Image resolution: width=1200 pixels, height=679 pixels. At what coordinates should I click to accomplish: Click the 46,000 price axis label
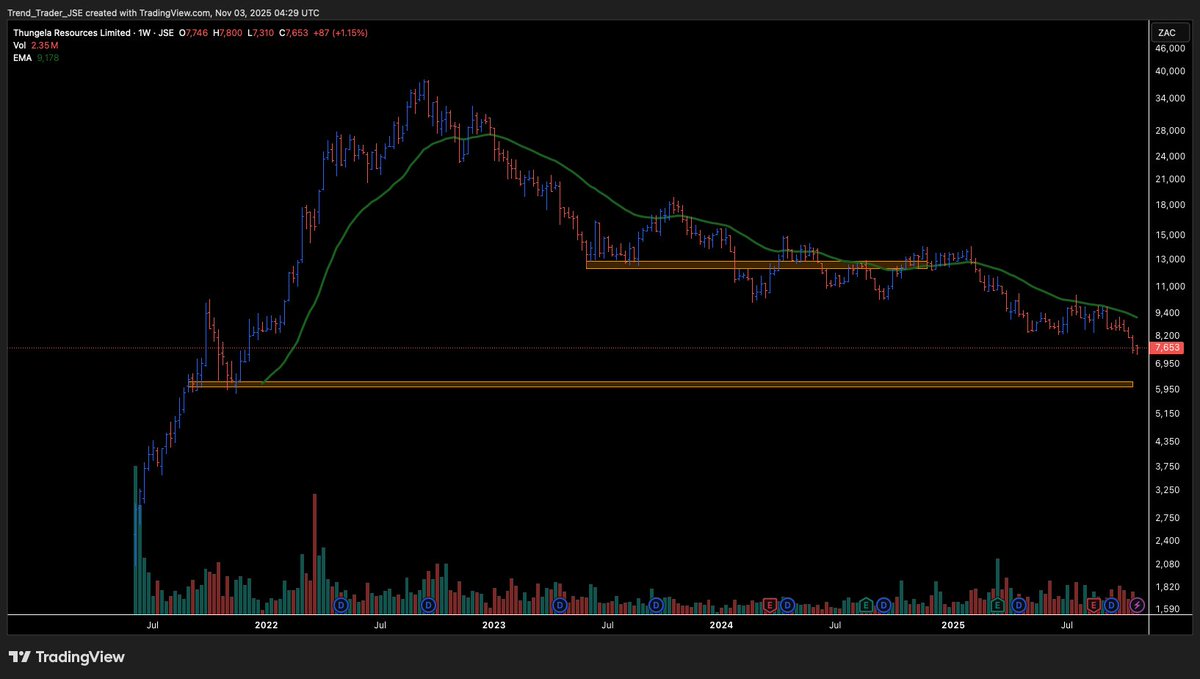(x=1170, y=48)
